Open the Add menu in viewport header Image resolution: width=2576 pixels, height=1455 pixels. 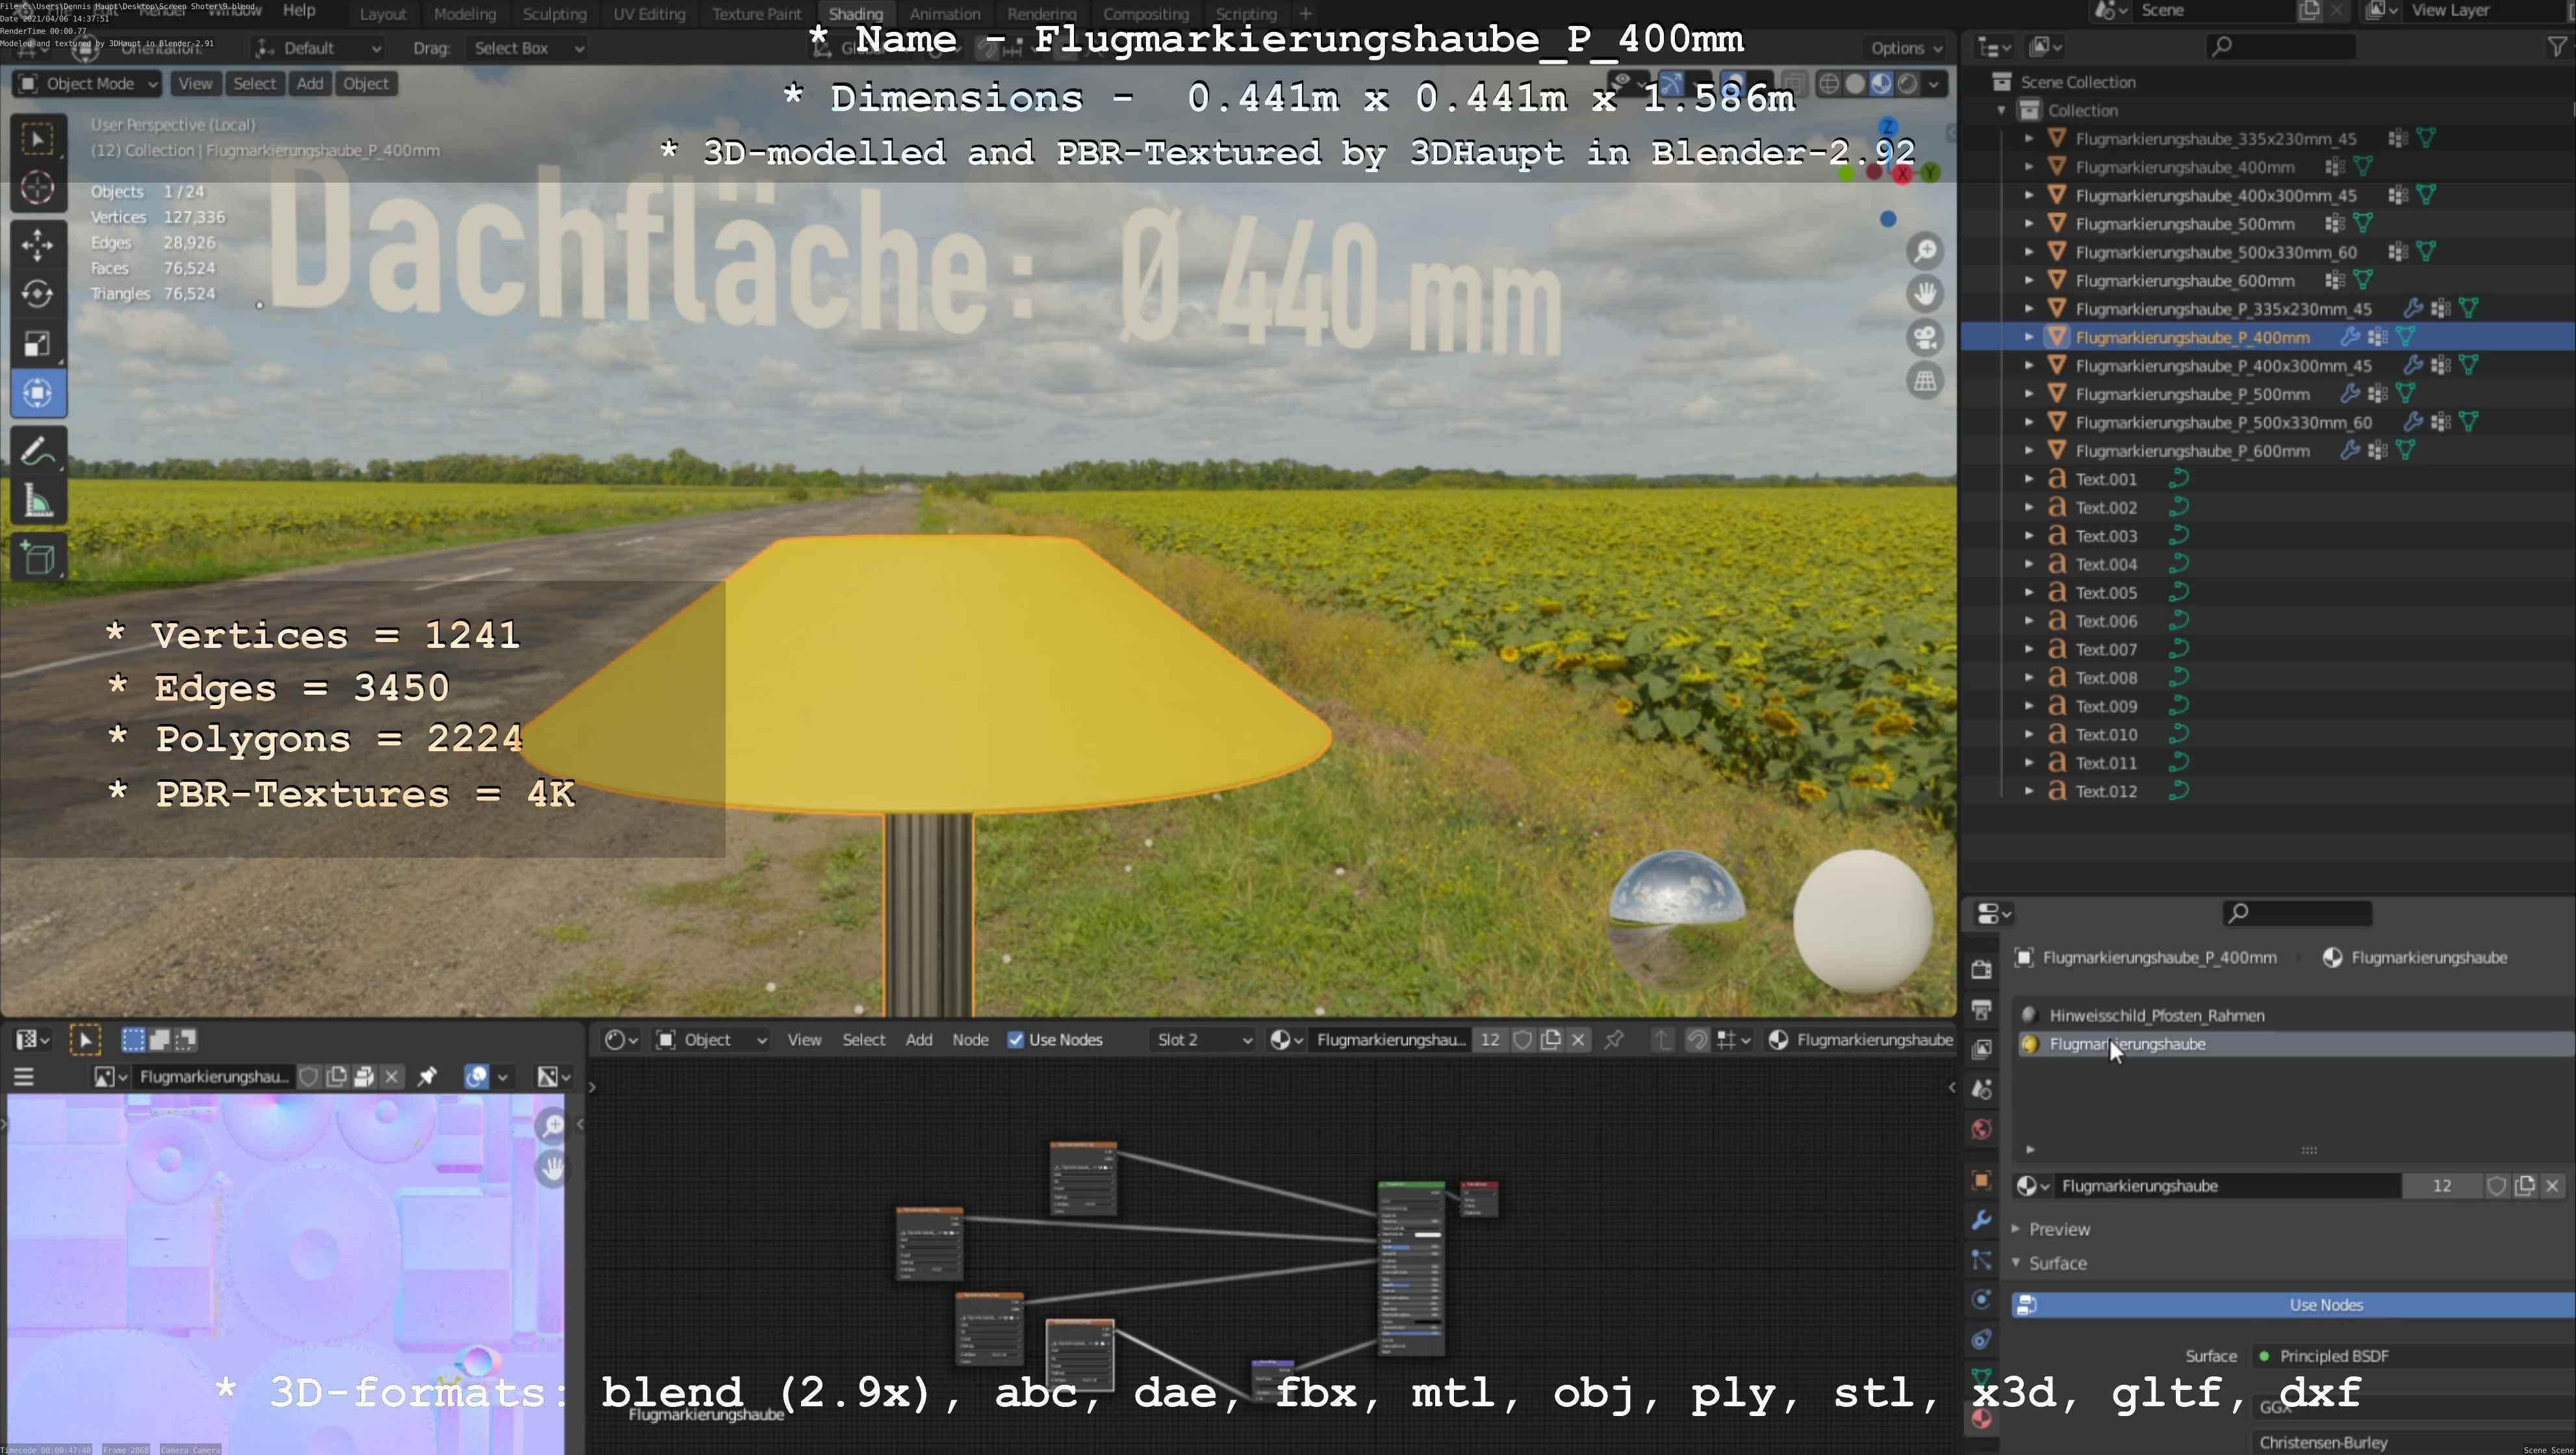pyautogui.click(x=310, y=84)
